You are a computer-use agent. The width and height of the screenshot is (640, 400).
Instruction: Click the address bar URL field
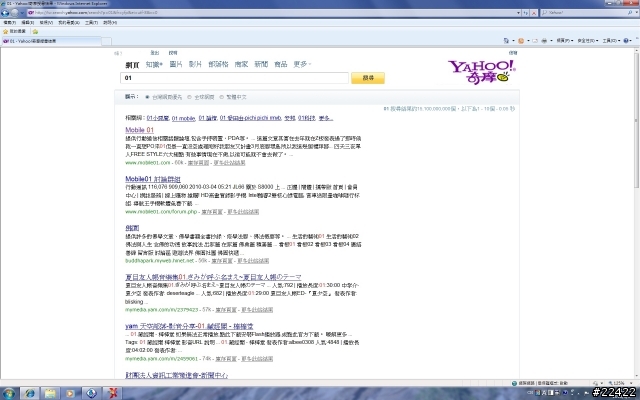[271, 13]
